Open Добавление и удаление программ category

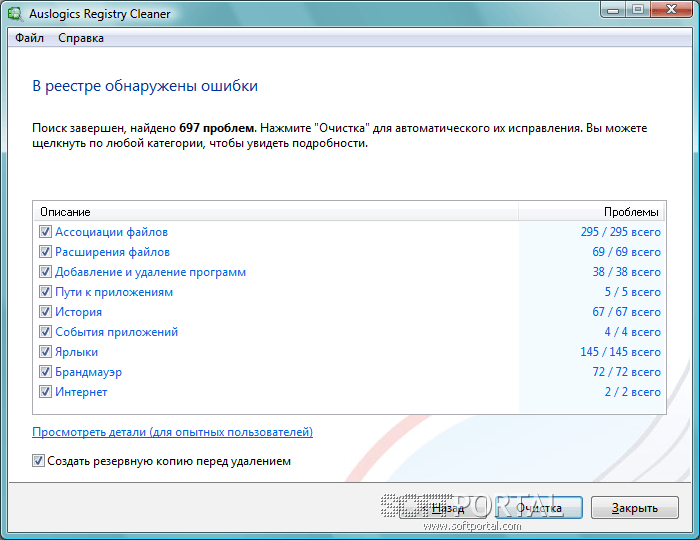point(150,272)
